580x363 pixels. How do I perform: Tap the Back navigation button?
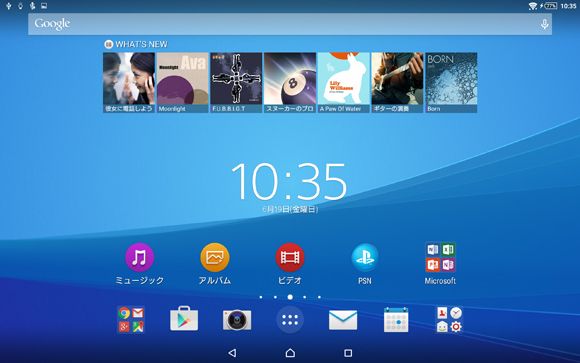(x=232, y=353)
